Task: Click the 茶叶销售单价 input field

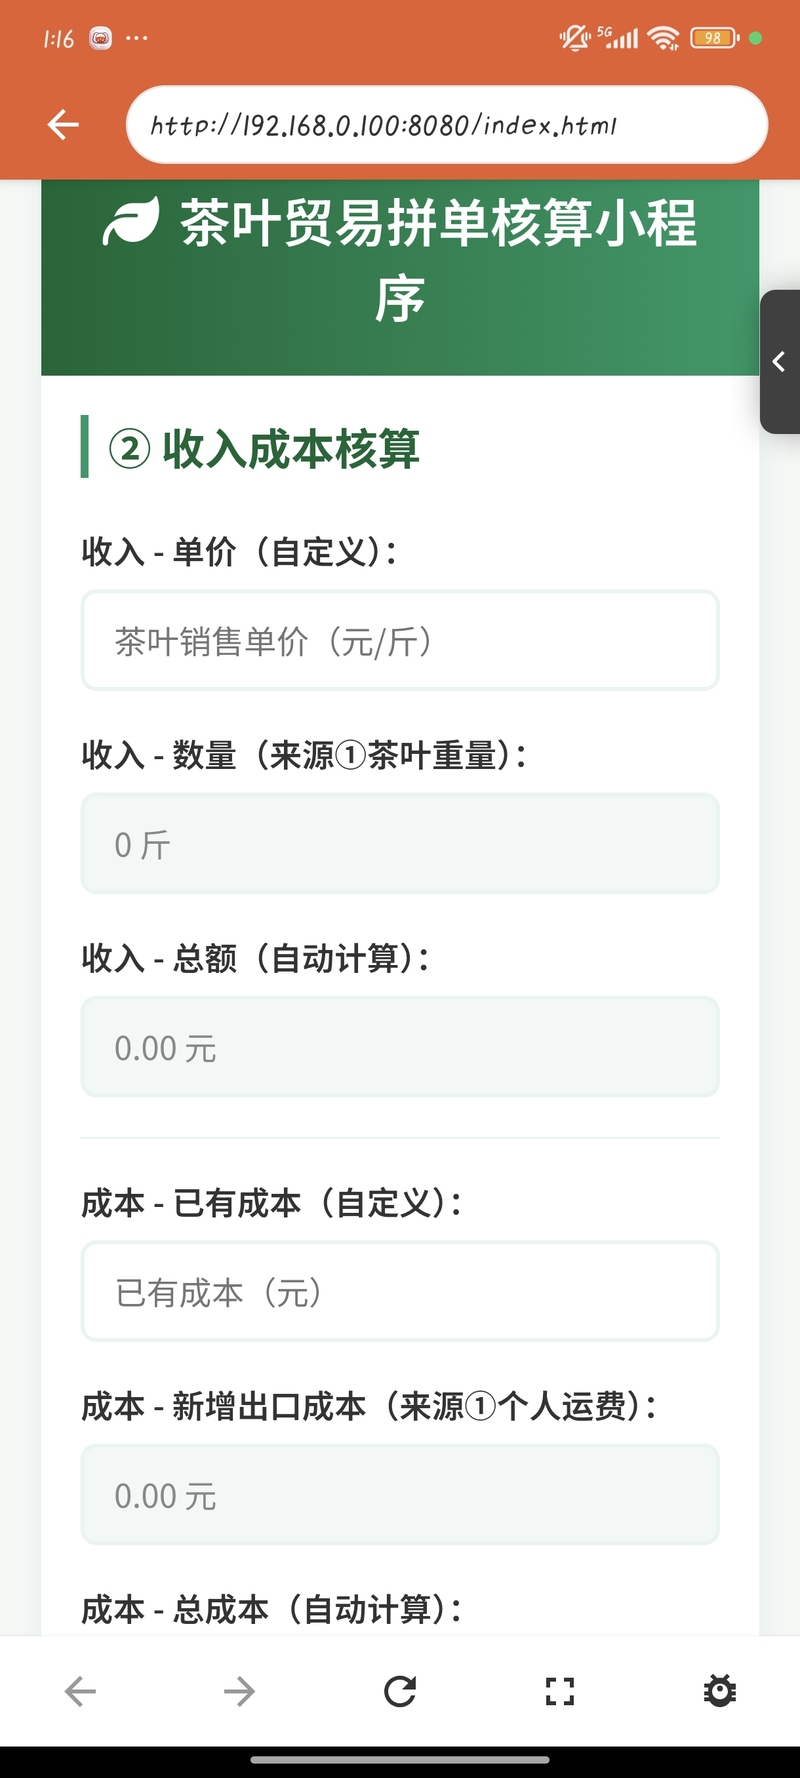Action: pos(400,641)
